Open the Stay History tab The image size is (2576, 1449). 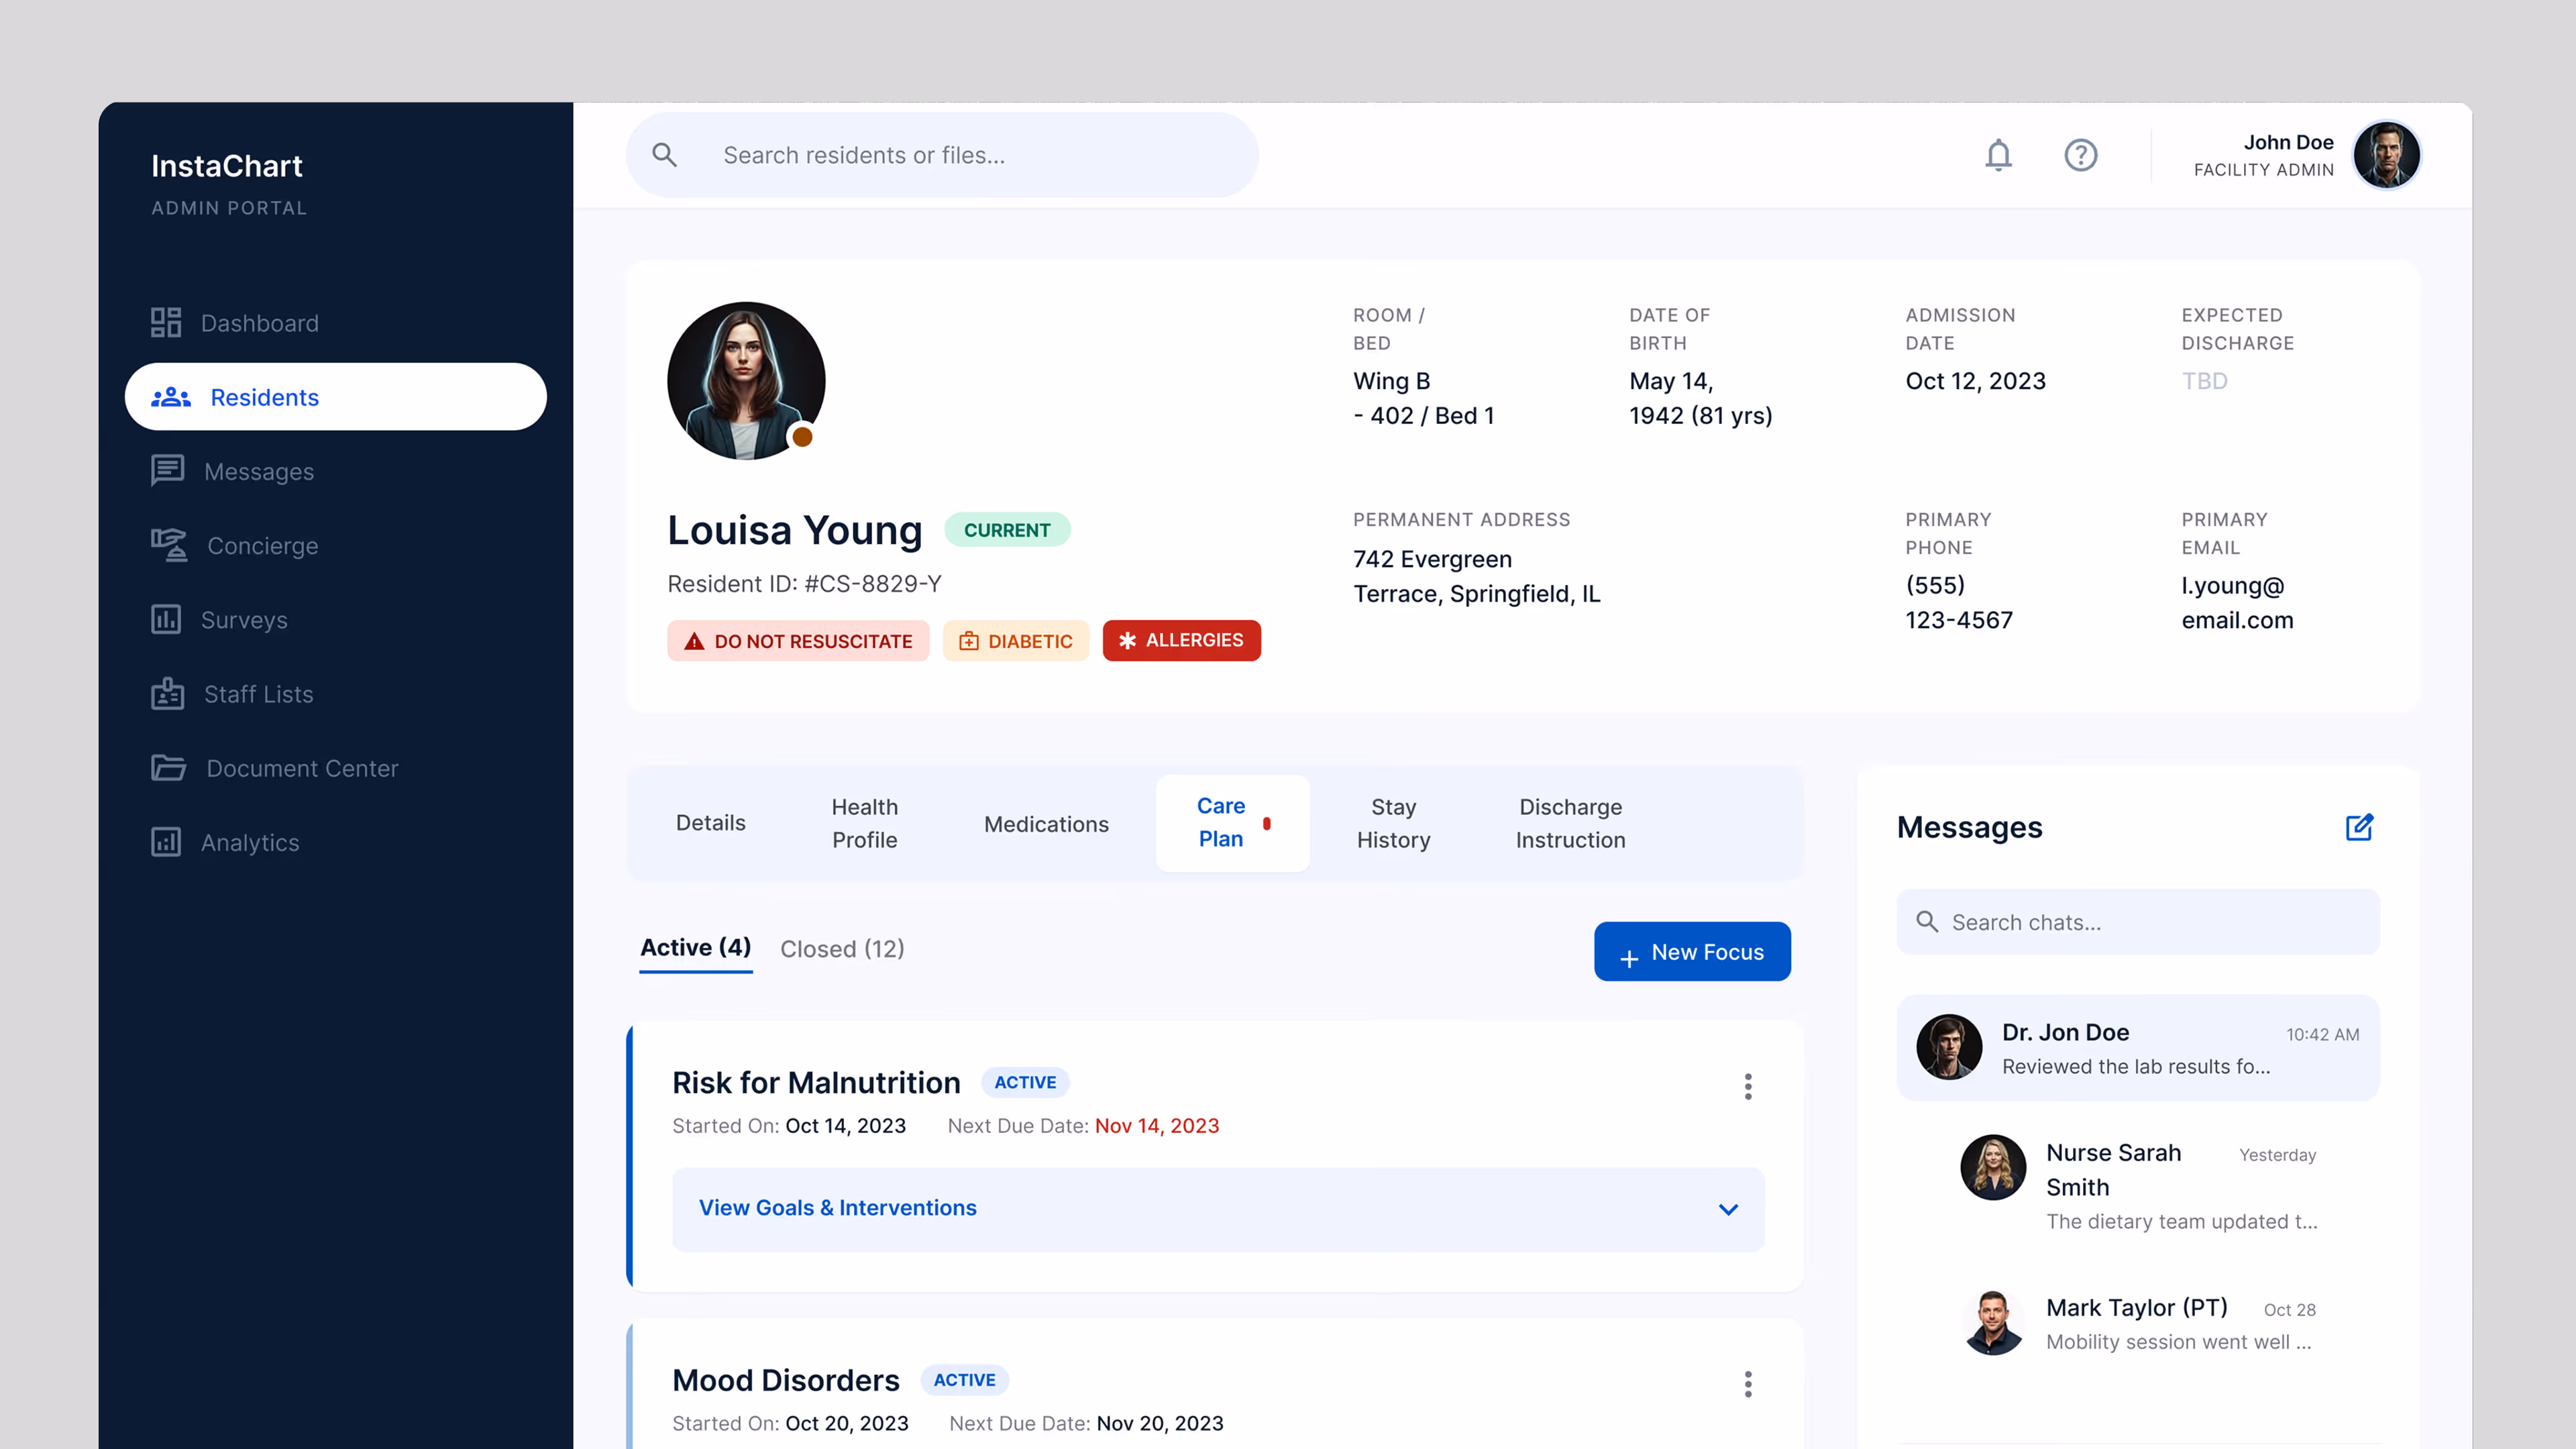(1393, 823)
